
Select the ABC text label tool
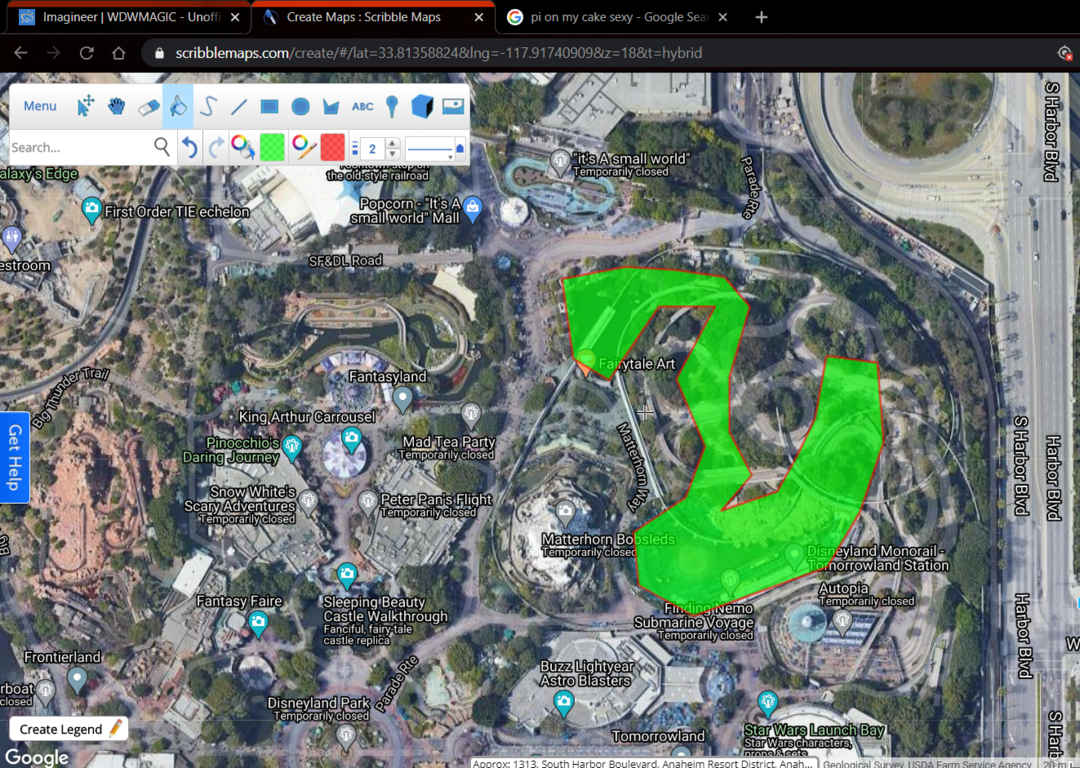362,106
